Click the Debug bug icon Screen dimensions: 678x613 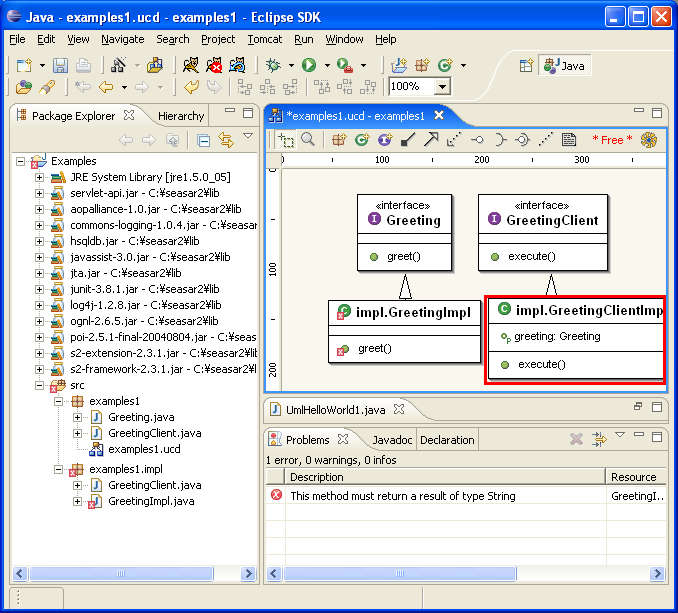[x=274, y=65]
